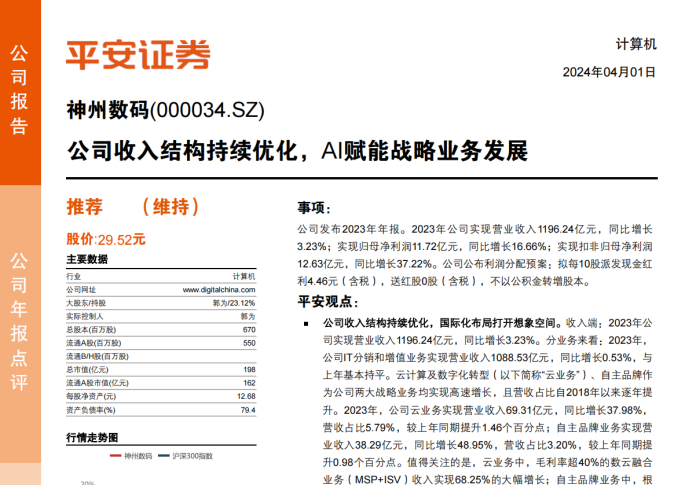Image resolution: width=685 pixels, height=485 pixels.
Task: Select the 公司报告 sidebar label
Action: pyautogui.click(x=19, y=89)
